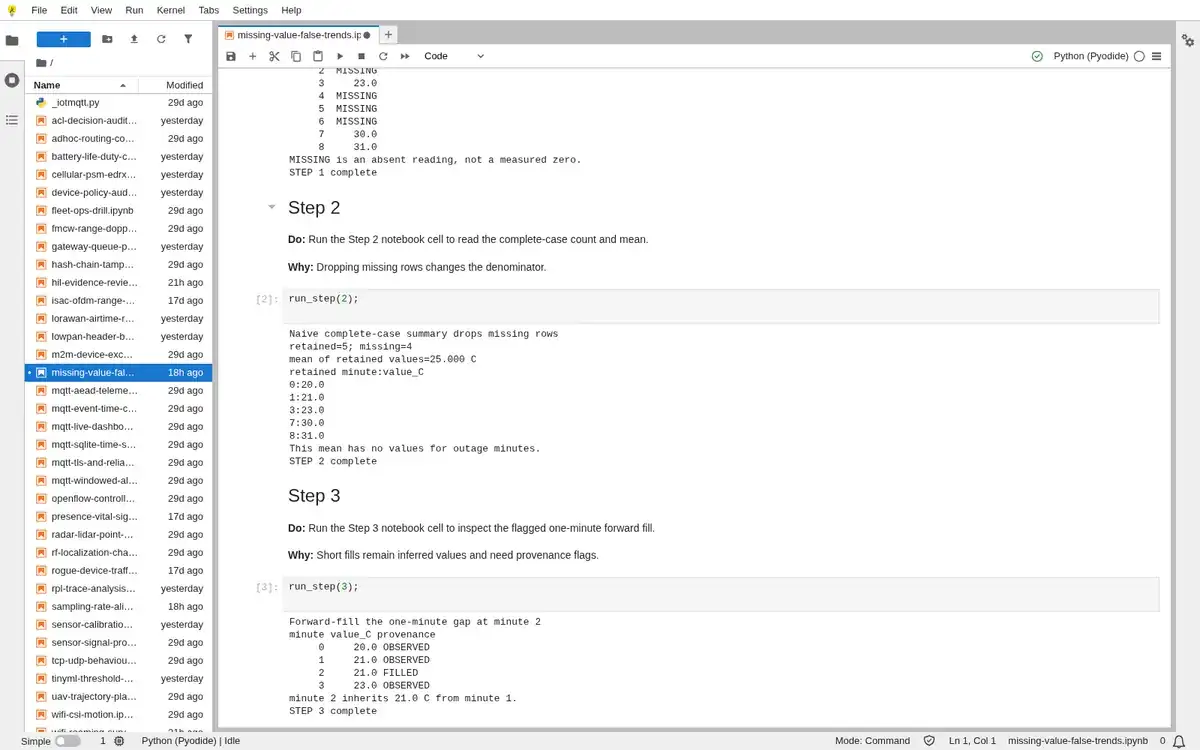1200x750 pixels.
Task: Open the Running Terminals and Kernels panel
Action: pos(12,80)
